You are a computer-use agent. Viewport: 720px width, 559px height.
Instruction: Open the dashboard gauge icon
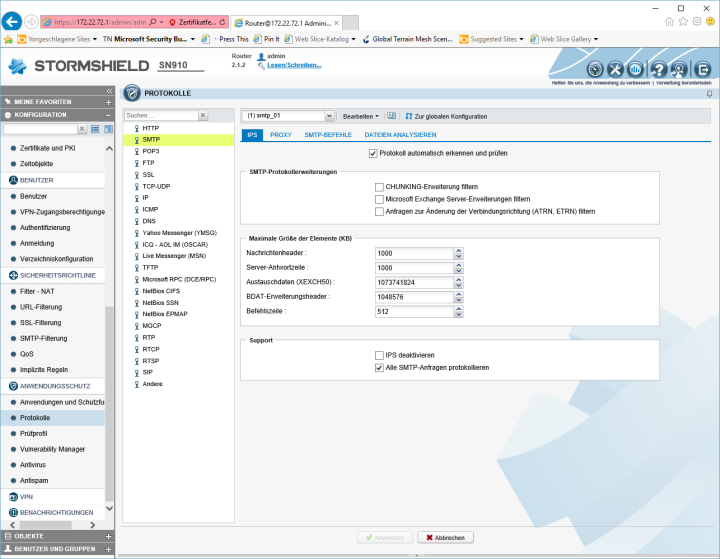pyautogui.click(x=595, y=69)
